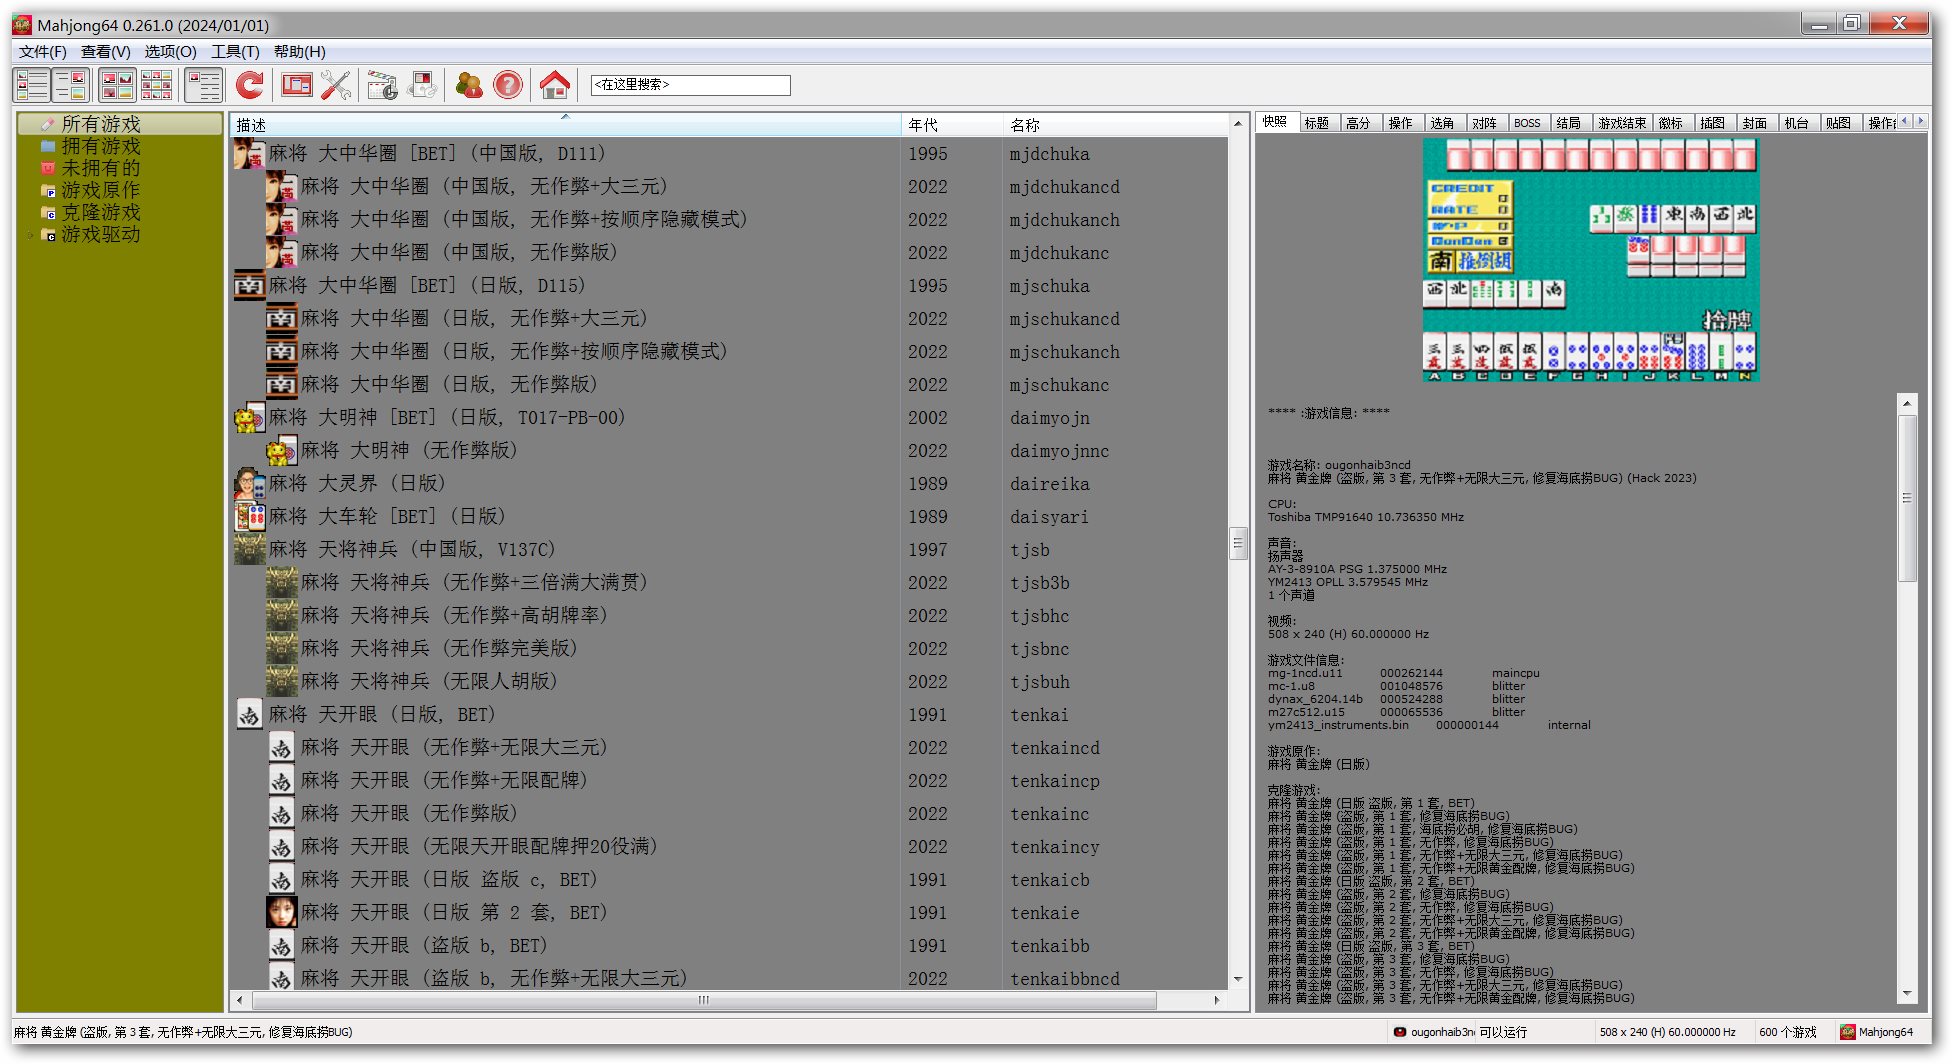Switch to the 游戏结束 tab

point(1621,123)
